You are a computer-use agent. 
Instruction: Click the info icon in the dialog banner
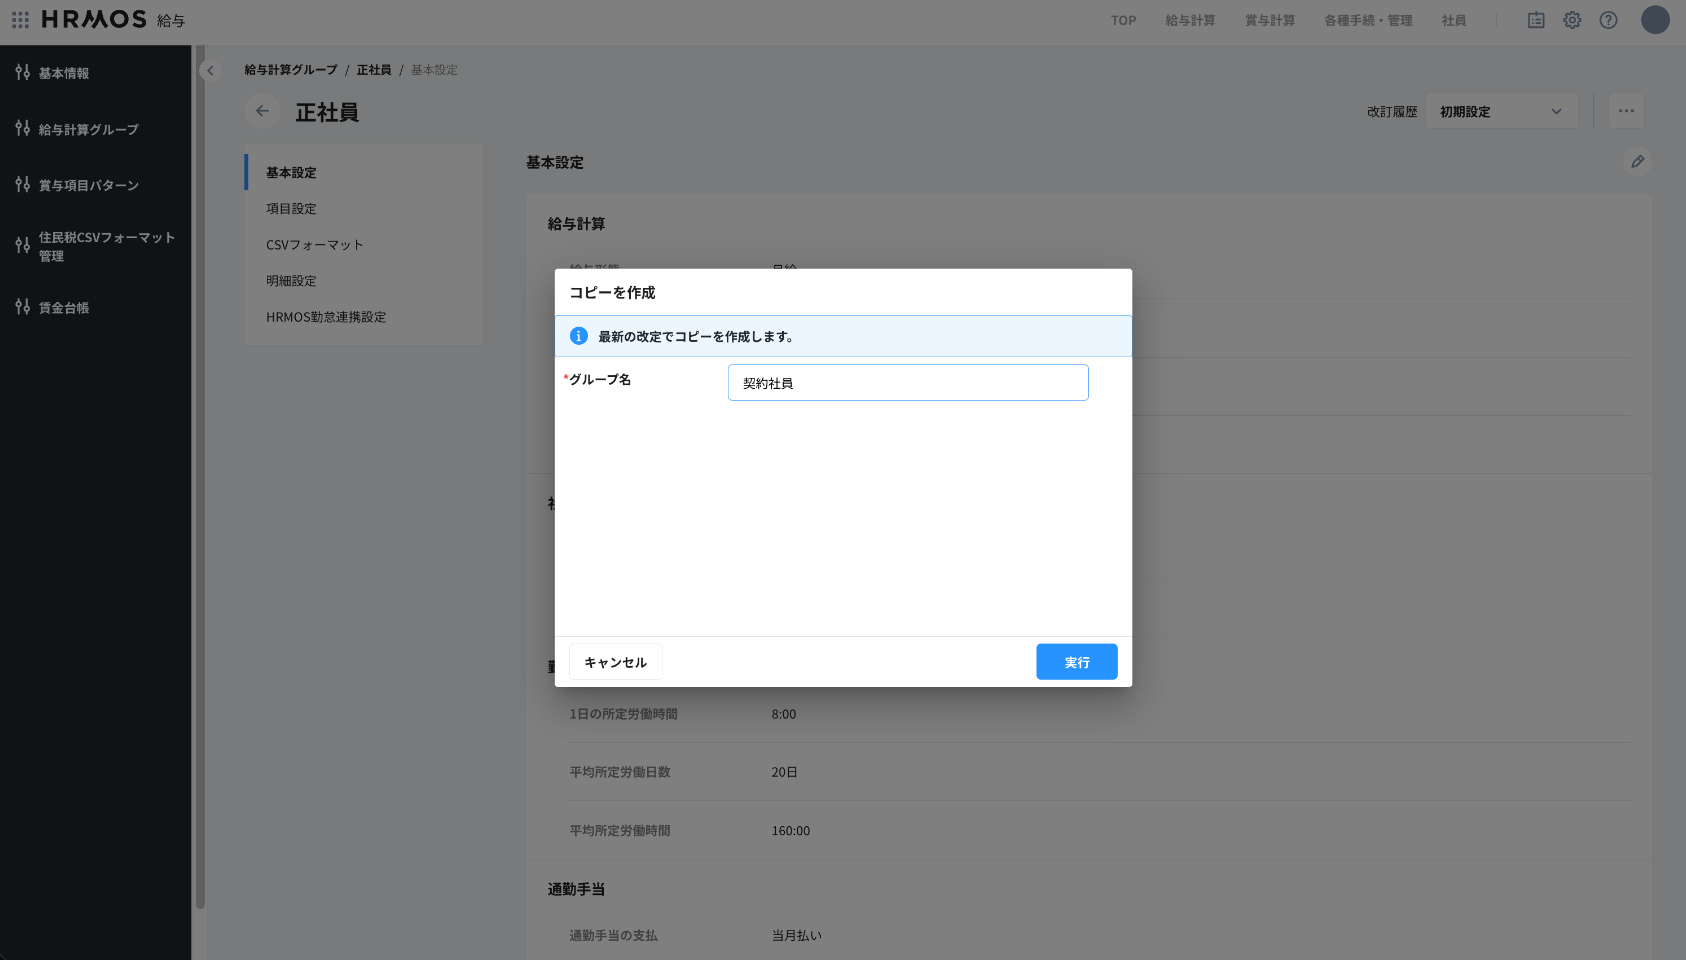tap(578, 336)
